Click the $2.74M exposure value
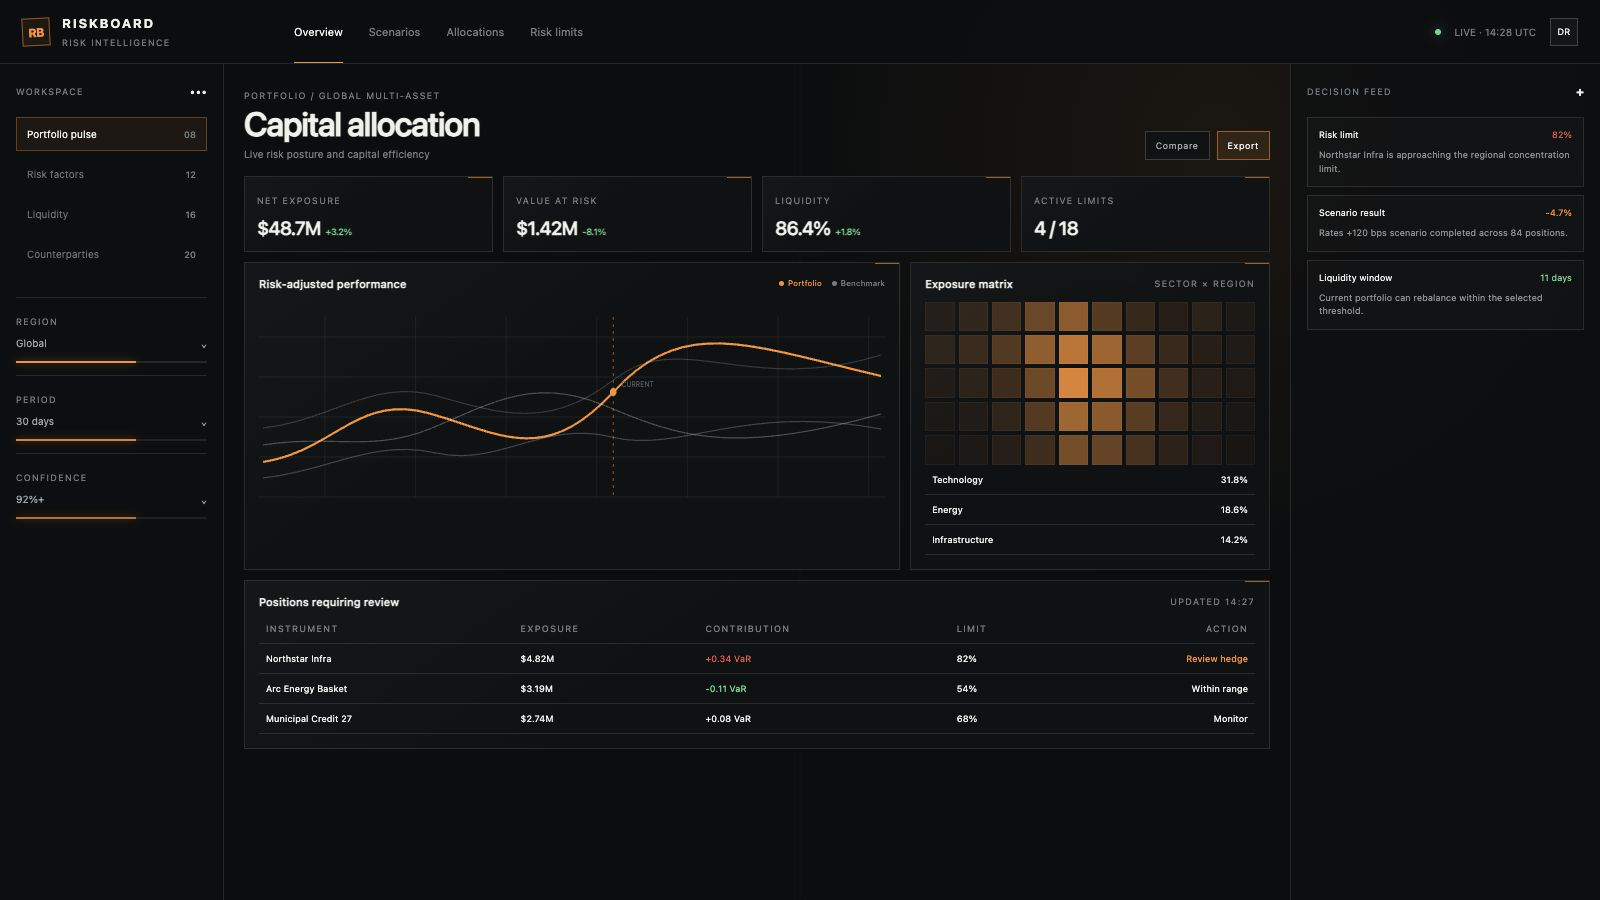Screen dimensions: 1600x900 pyautogui.click(x=536, y=719)
